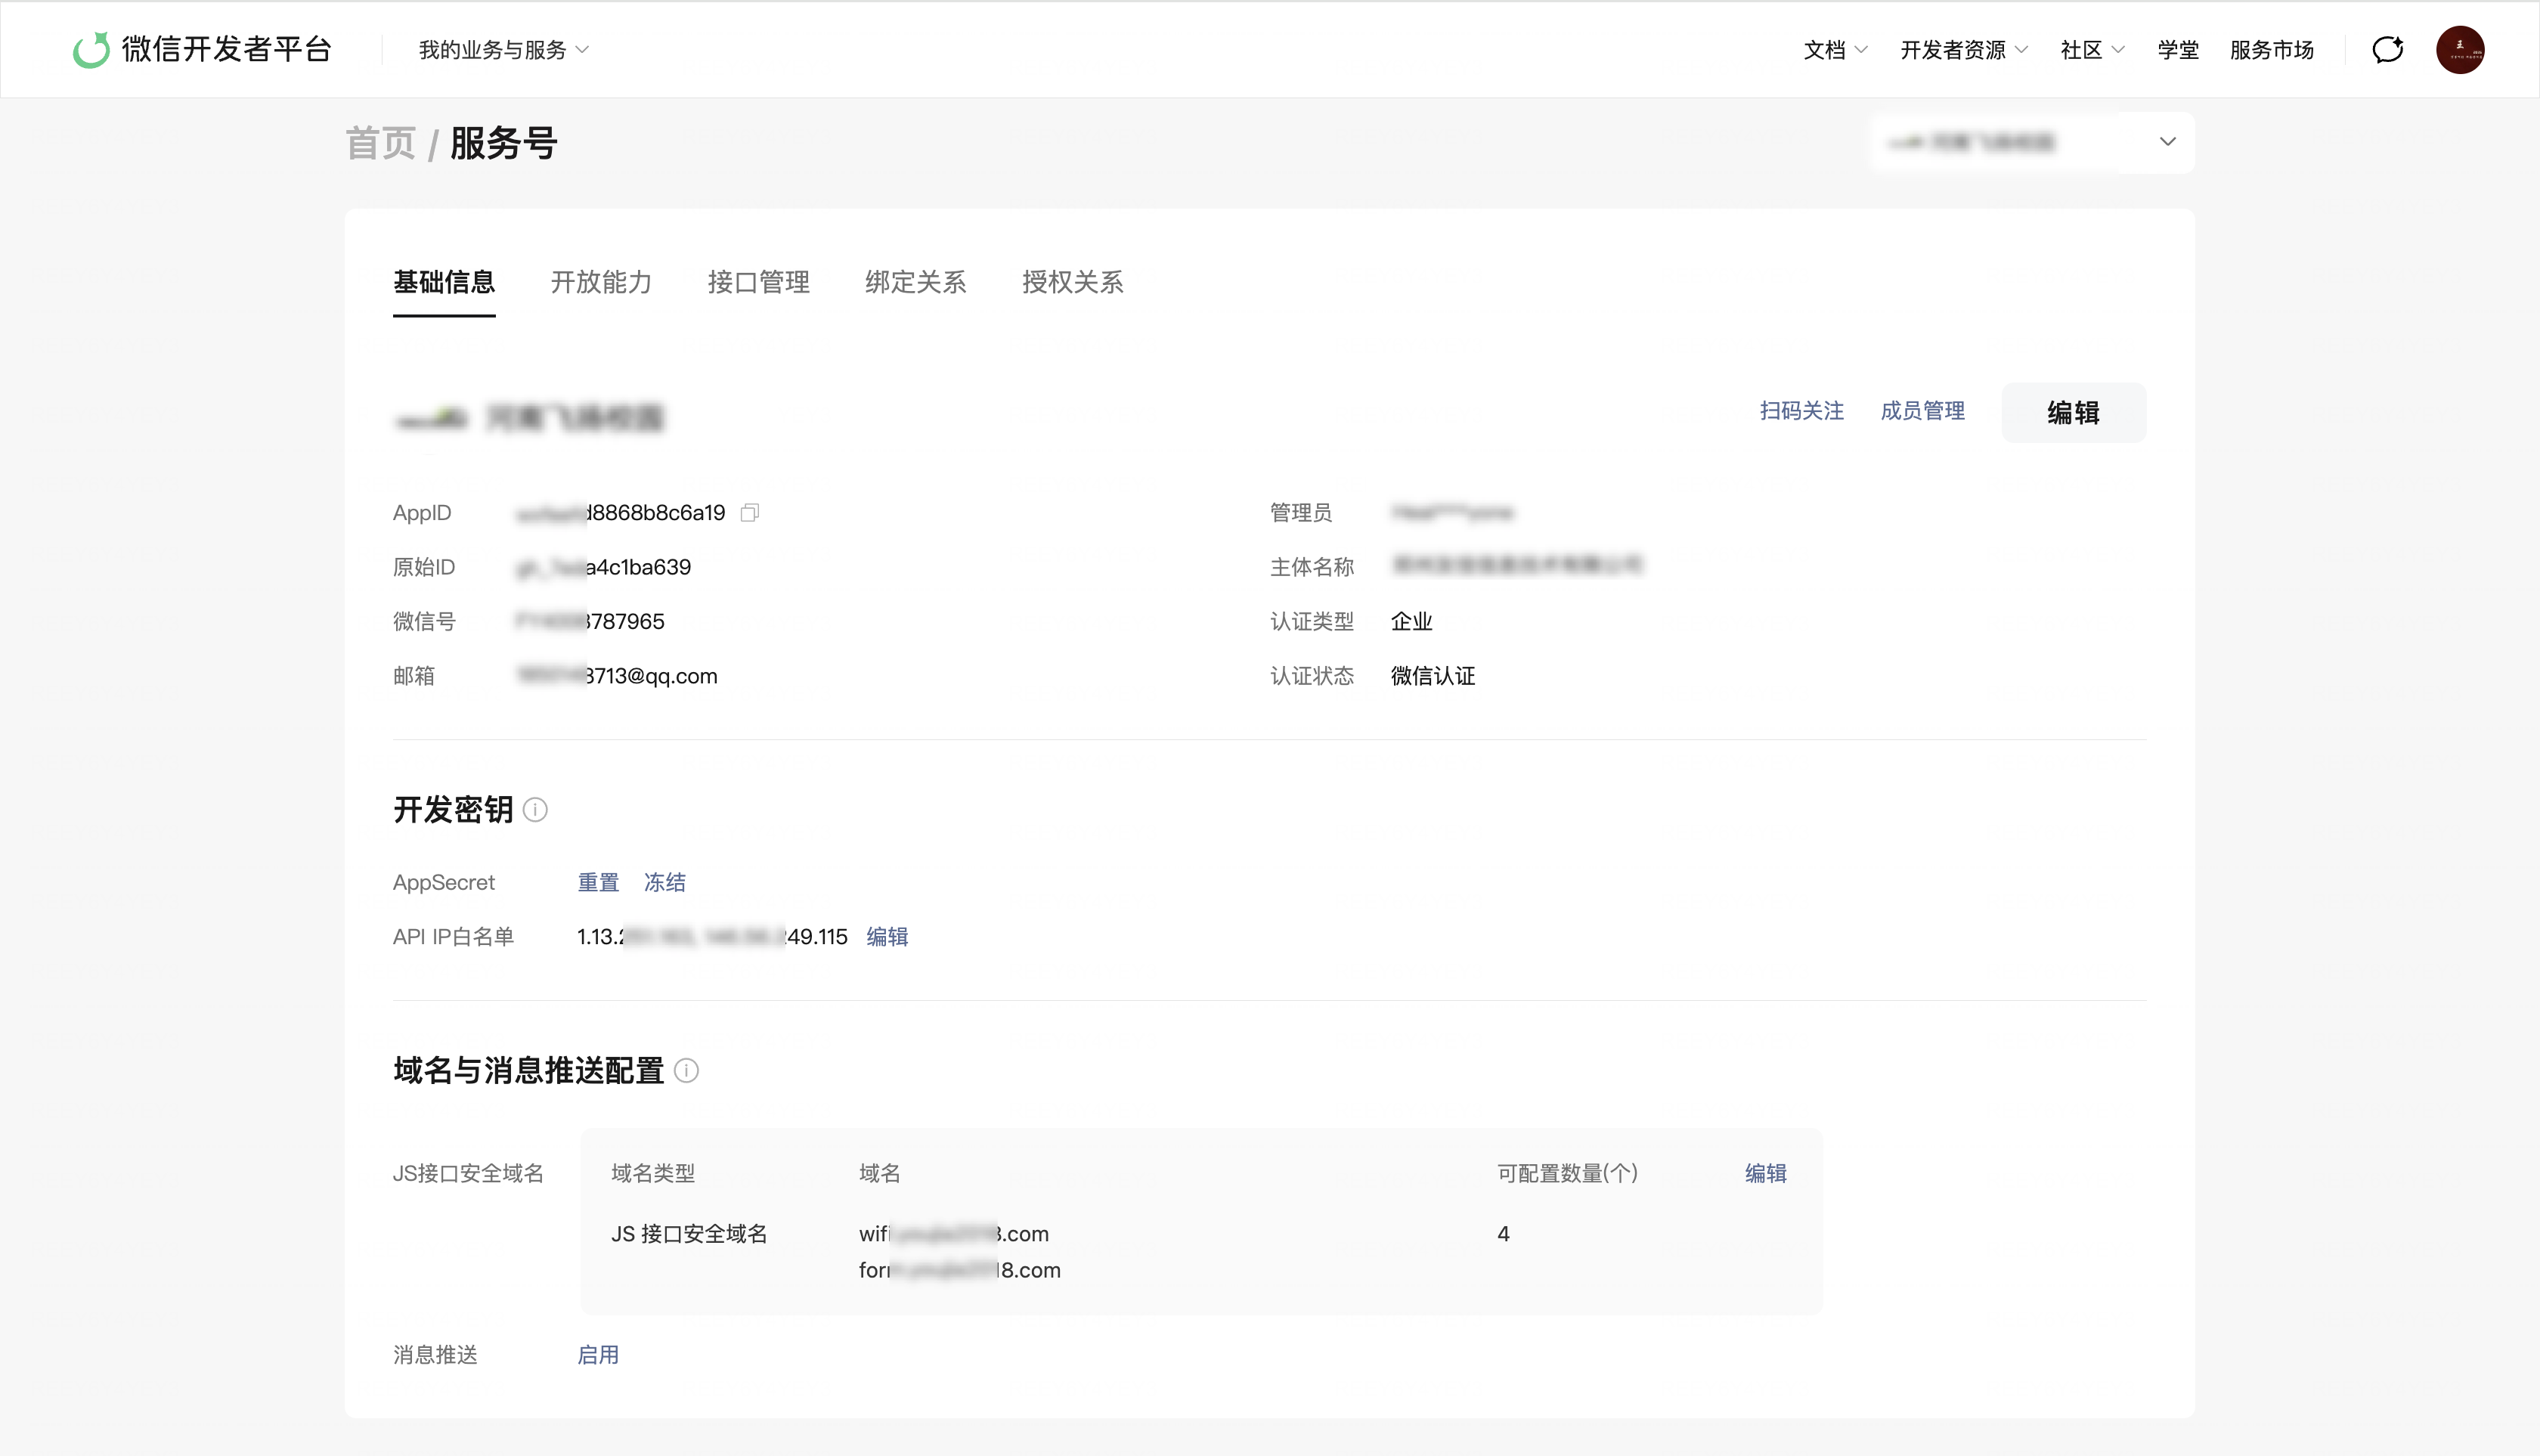Expand the 社区 menu

[2092, 50]
